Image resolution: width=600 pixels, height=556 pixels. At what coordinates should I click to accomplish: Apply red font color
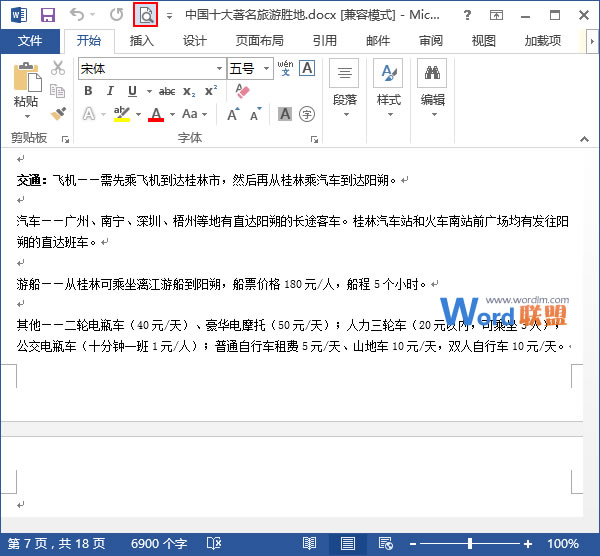point(156,114)
